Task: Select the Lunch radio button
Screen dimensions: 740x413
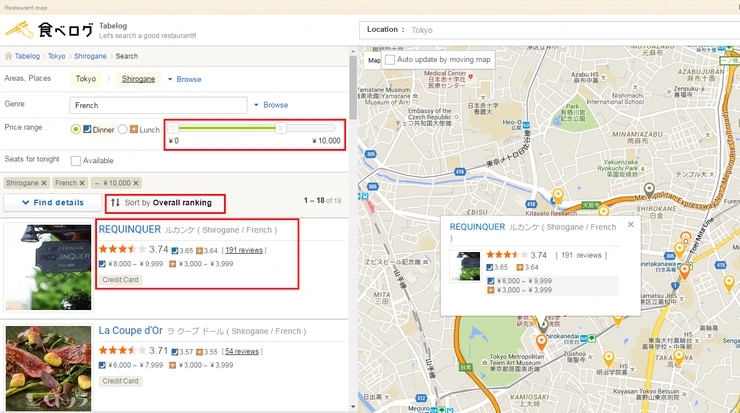Action: [x=123, y=129]
